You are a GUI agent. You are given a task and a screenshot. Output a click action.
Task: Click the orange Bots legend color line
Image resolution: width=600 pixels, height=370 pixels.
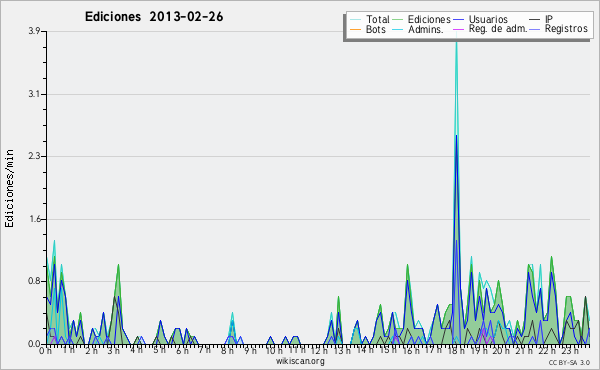pyautogui.click(x=355, y=29)
